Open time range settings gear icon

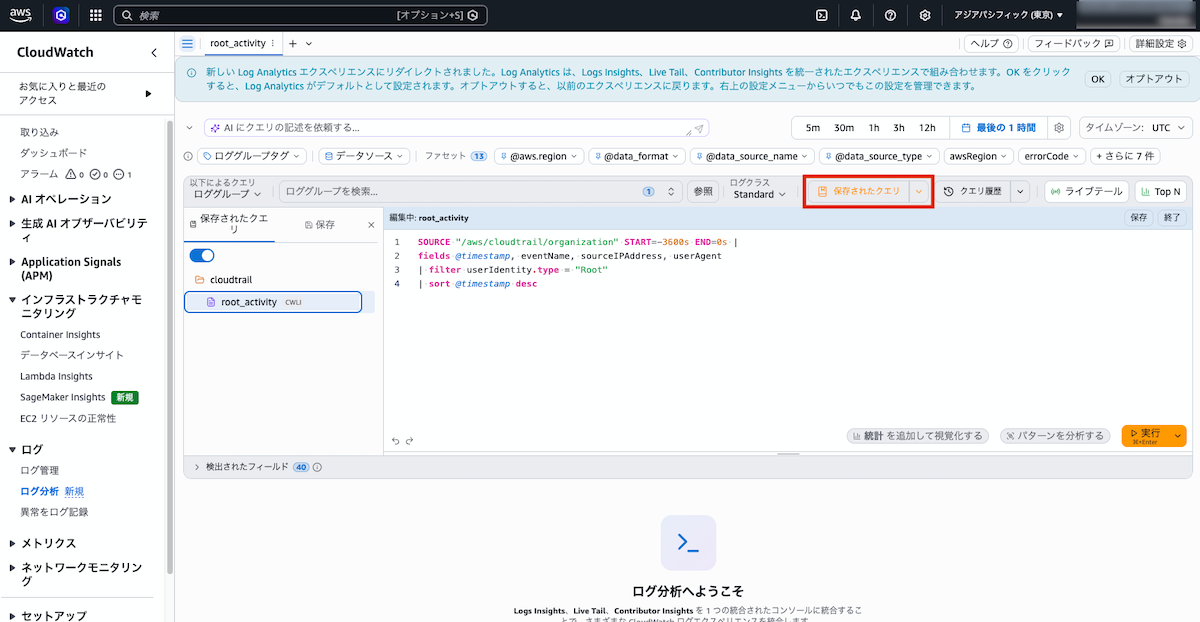(1059, 128)
